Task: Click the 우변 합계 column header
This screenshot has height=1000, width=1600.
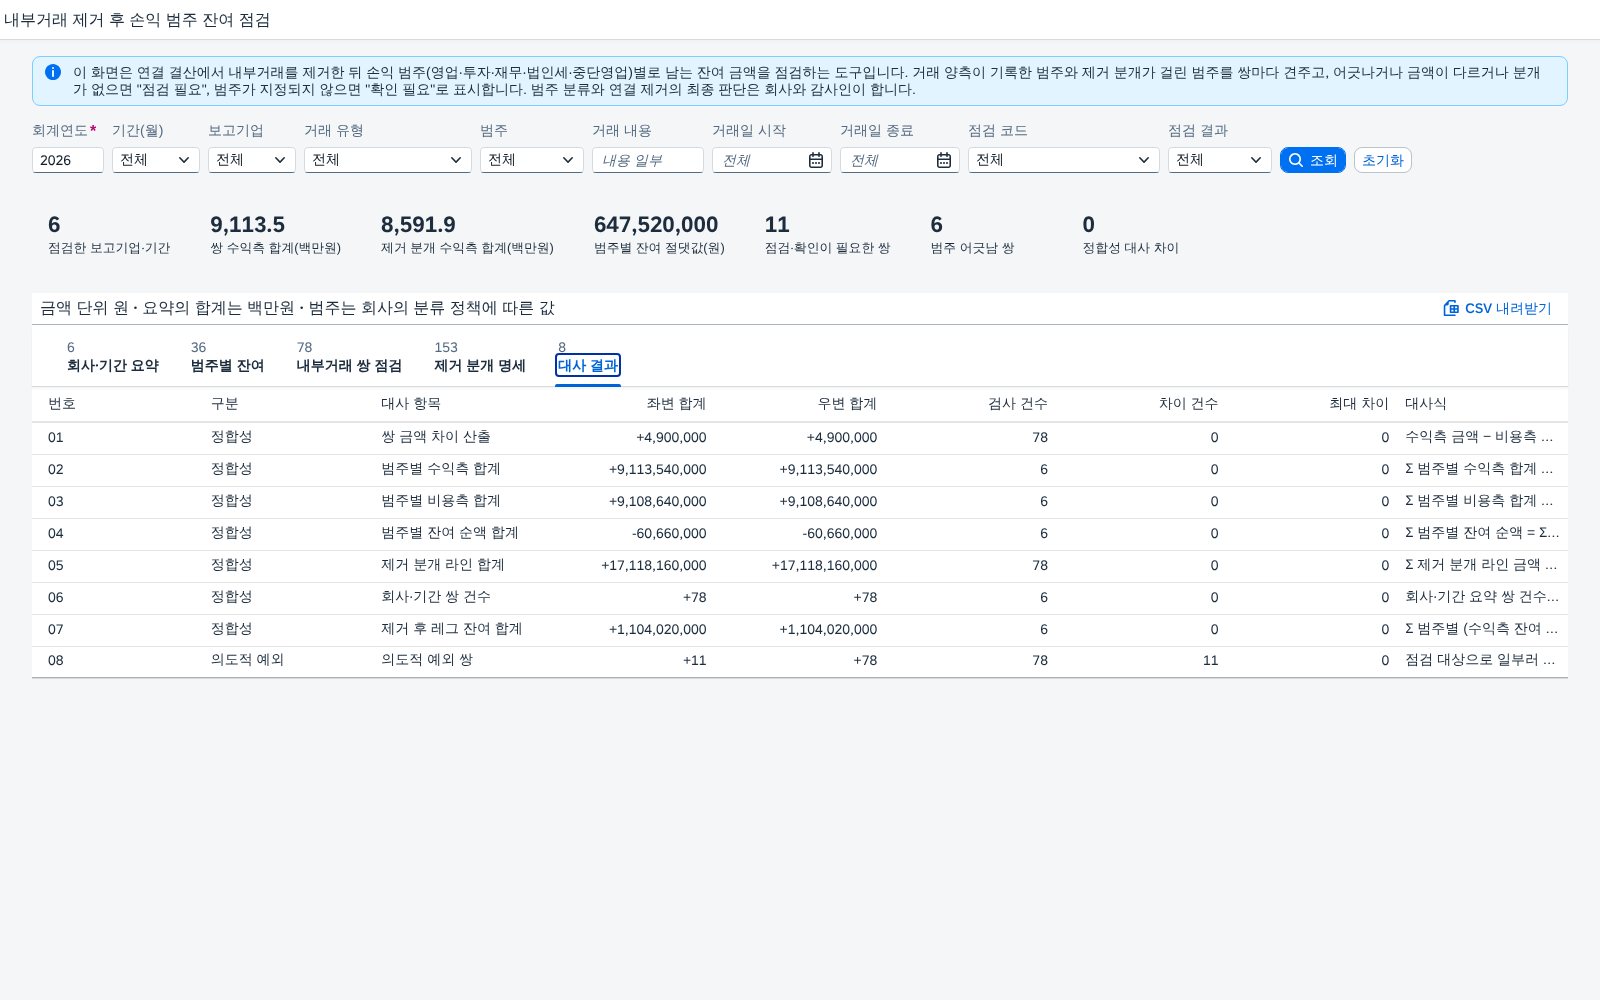Action: (847, 404)
